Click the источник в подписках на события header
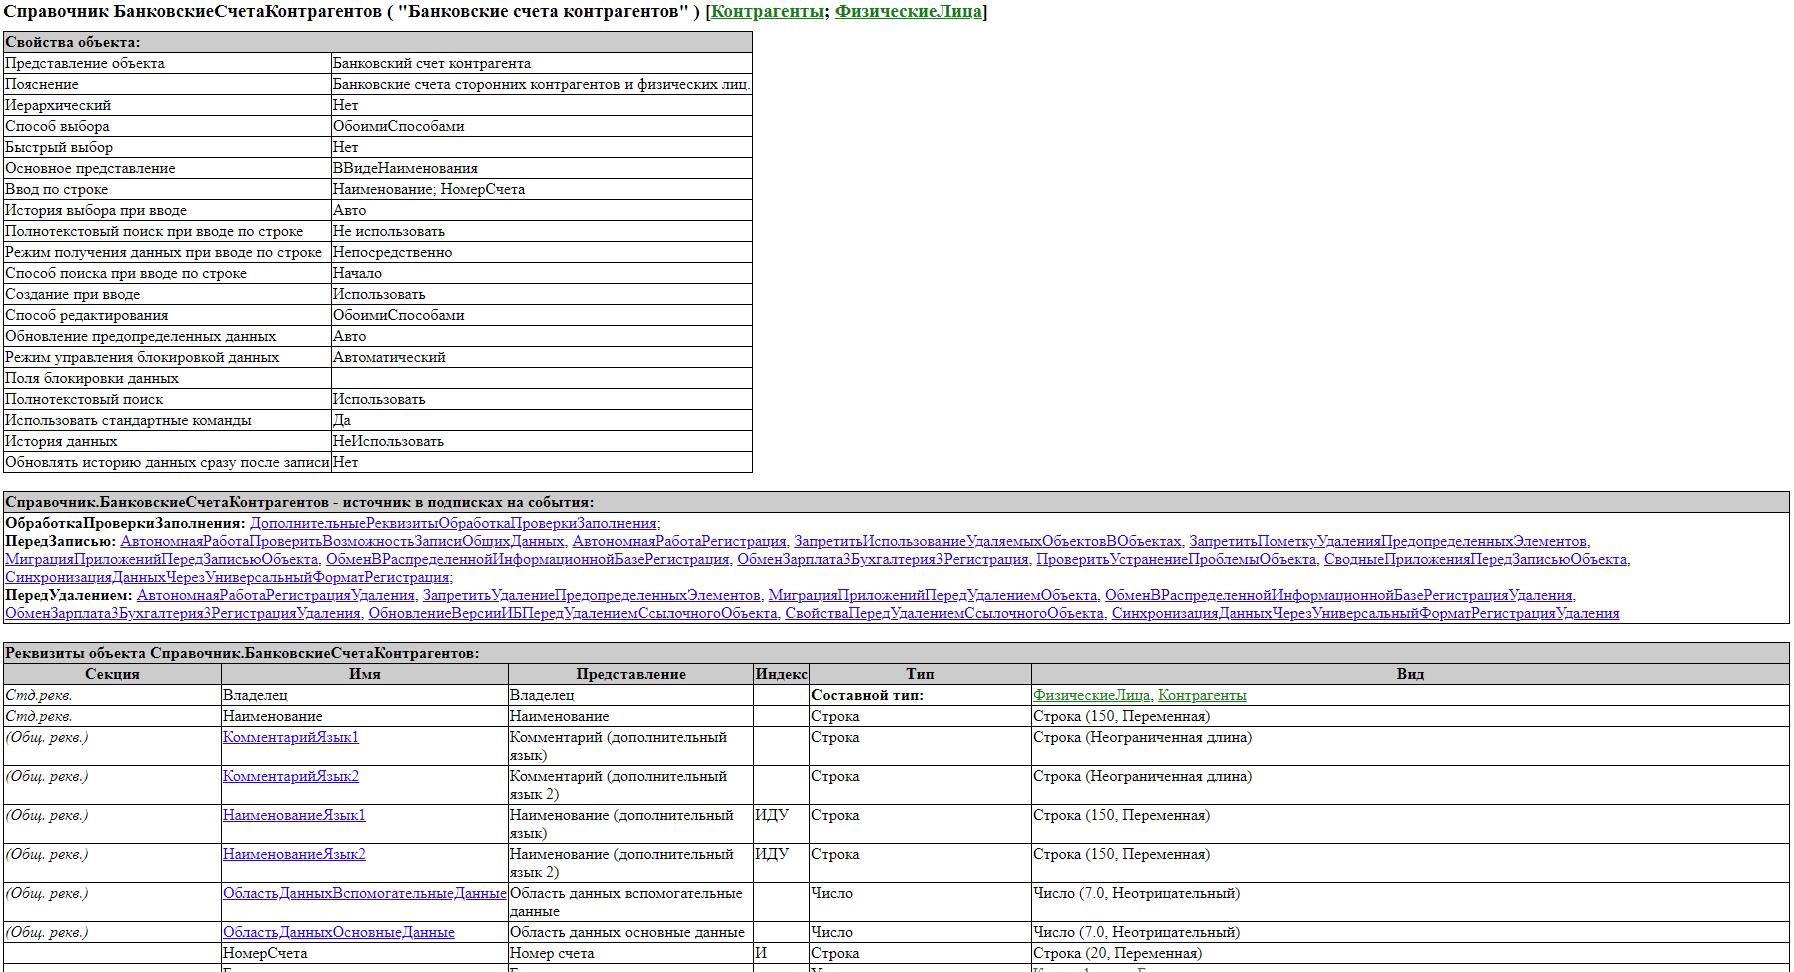The height and width of the screenshot is (972, 1794). [896, 502]
